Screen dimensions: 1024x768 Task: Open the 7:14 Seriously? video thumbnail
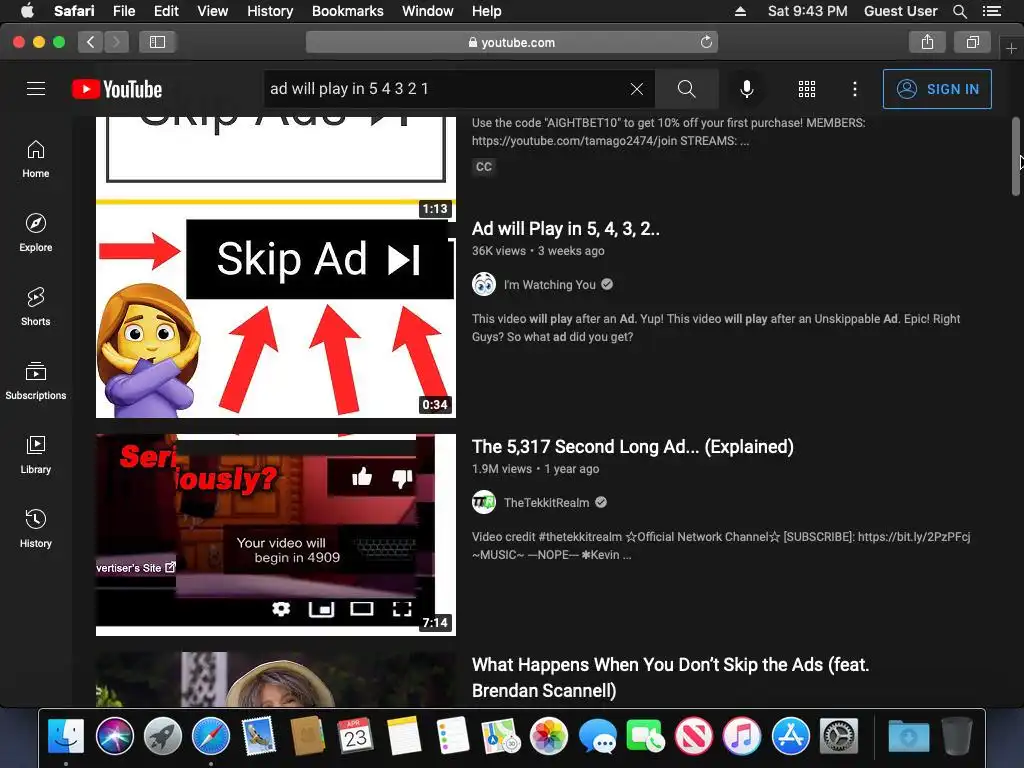[276, 535]
